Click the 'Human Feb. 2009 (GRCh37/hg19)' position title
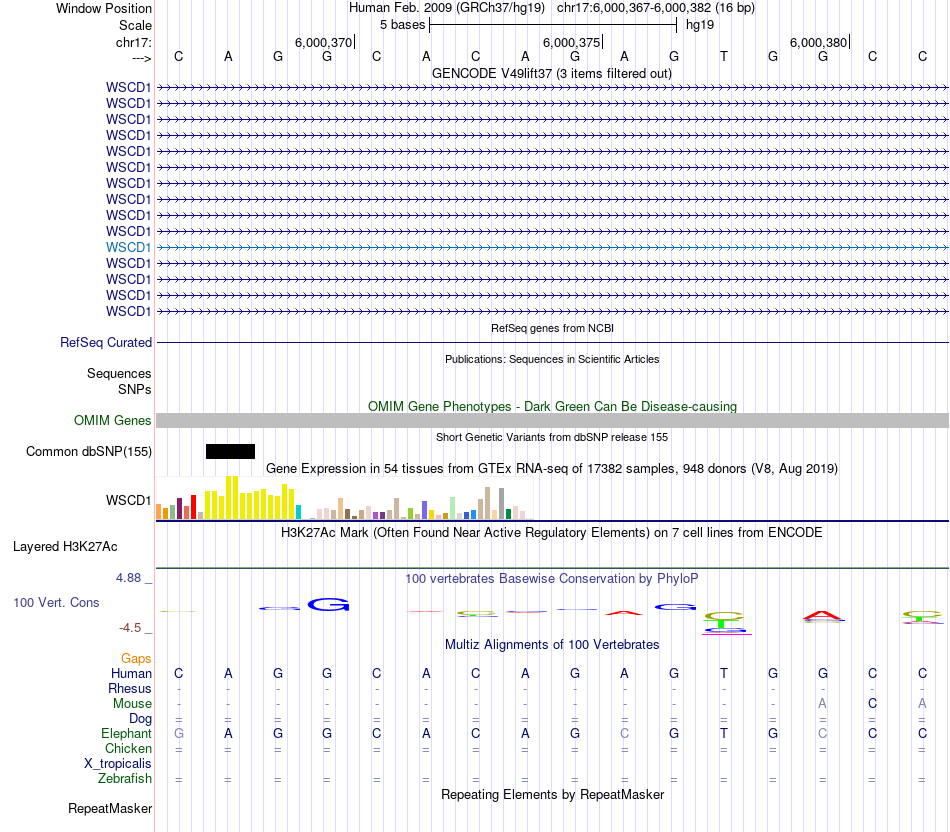Viewport: 950px width, 832px height. point(447,8)
